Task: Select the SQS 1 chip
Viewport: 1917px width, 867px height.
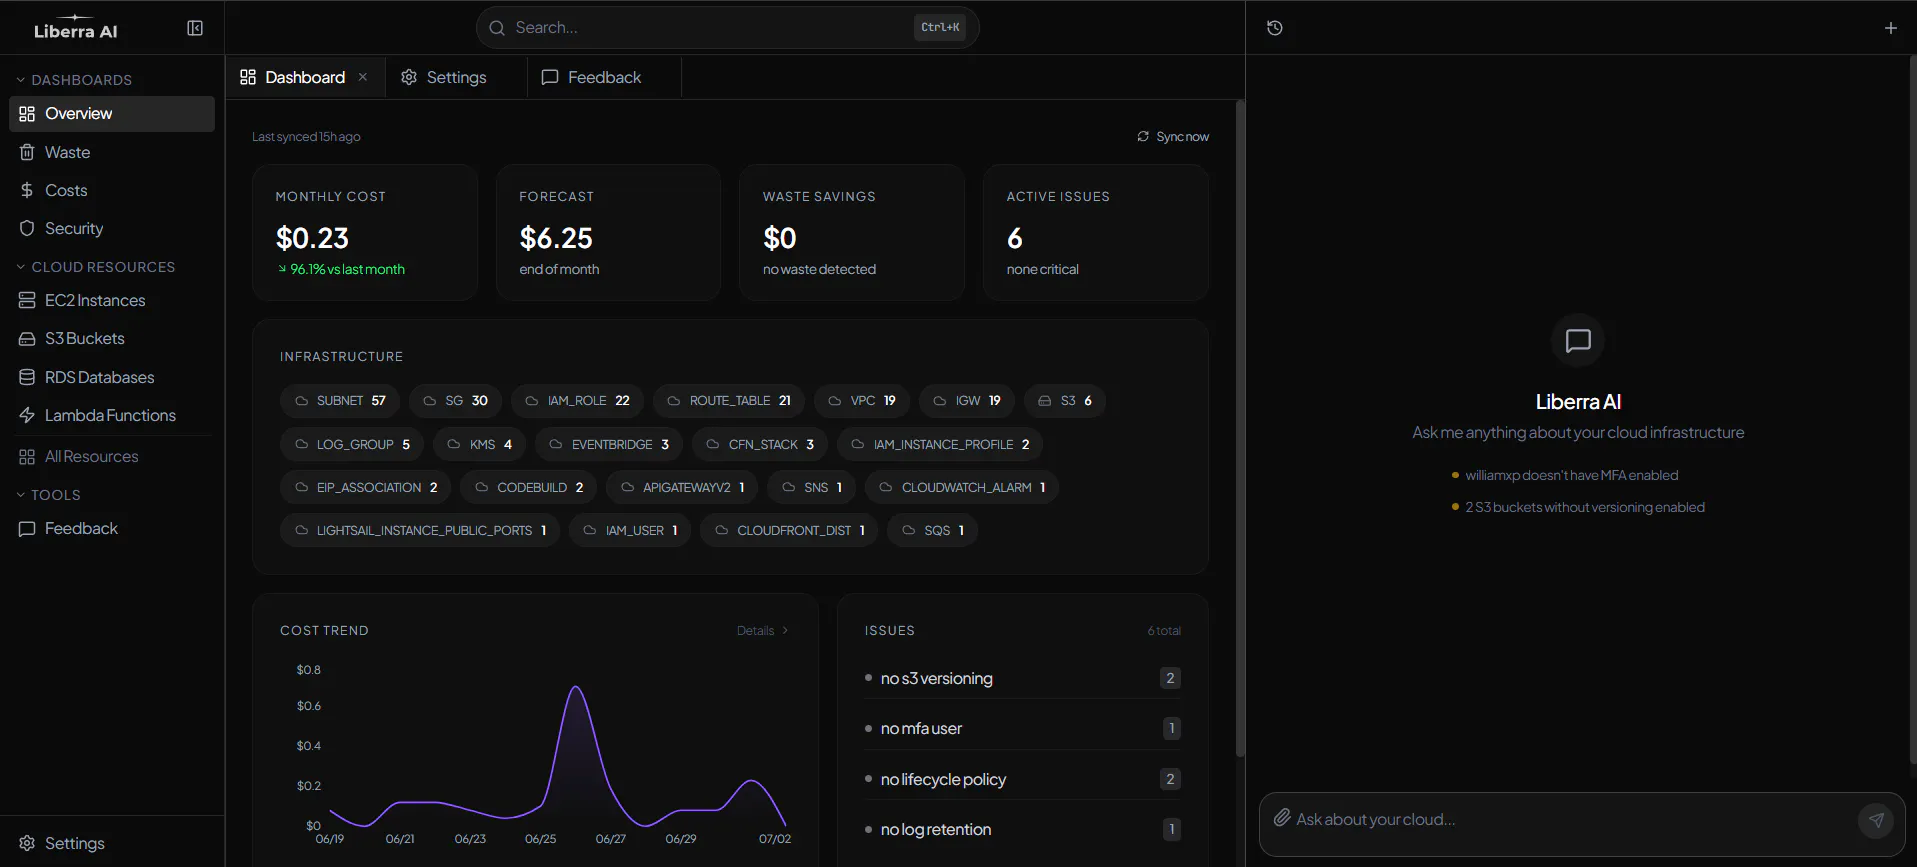Action: (x=932, y=530)
